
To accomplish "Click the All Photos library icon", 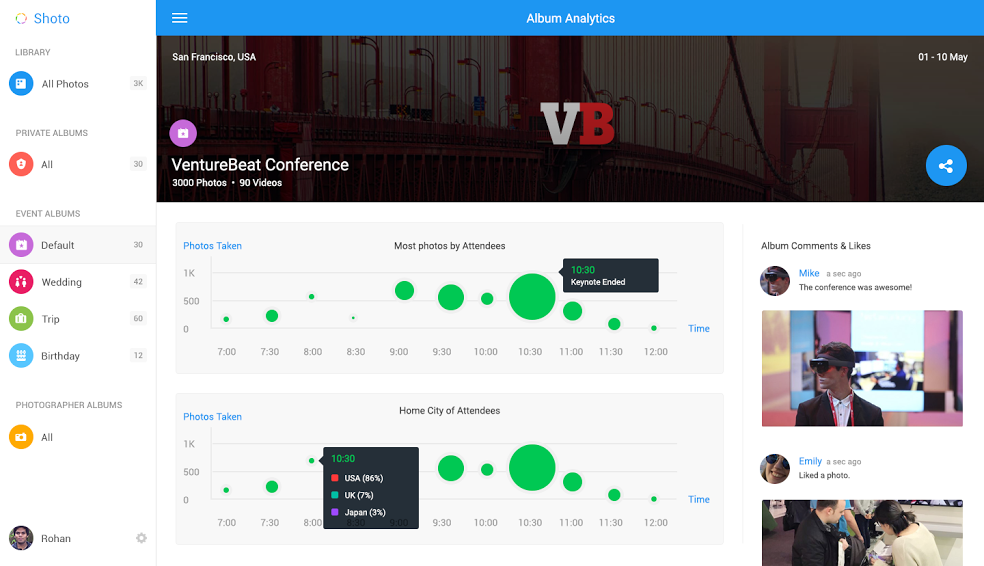I will point(21,84).
